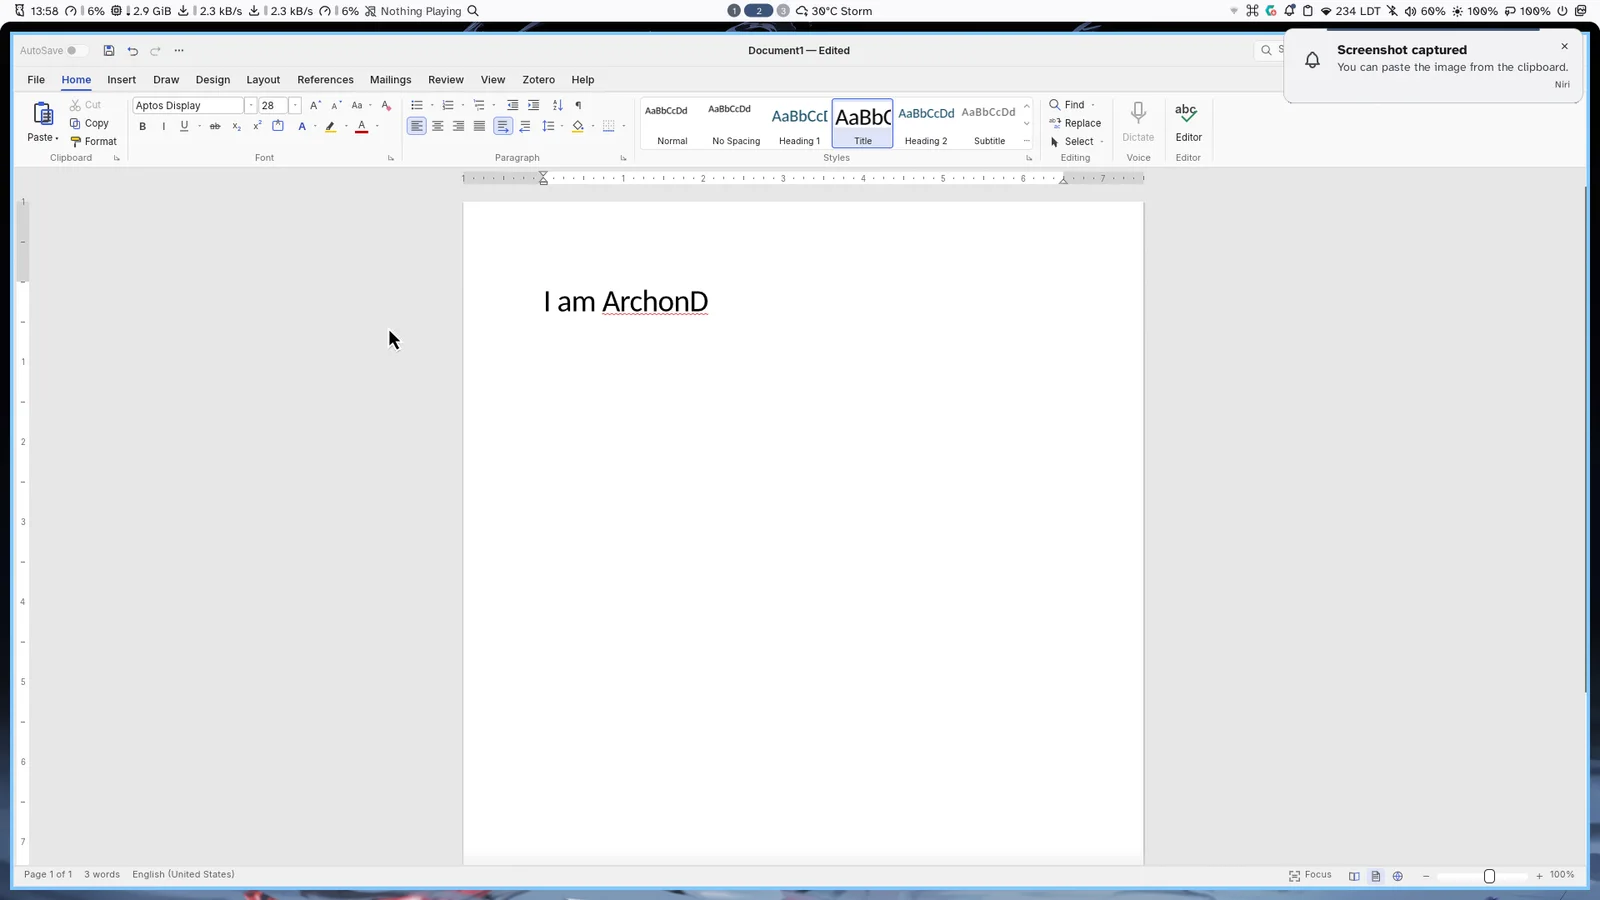The height and width of the screenshot is (900, 1600).
Task: Apply superscript formatting
Action: point(257,126)
